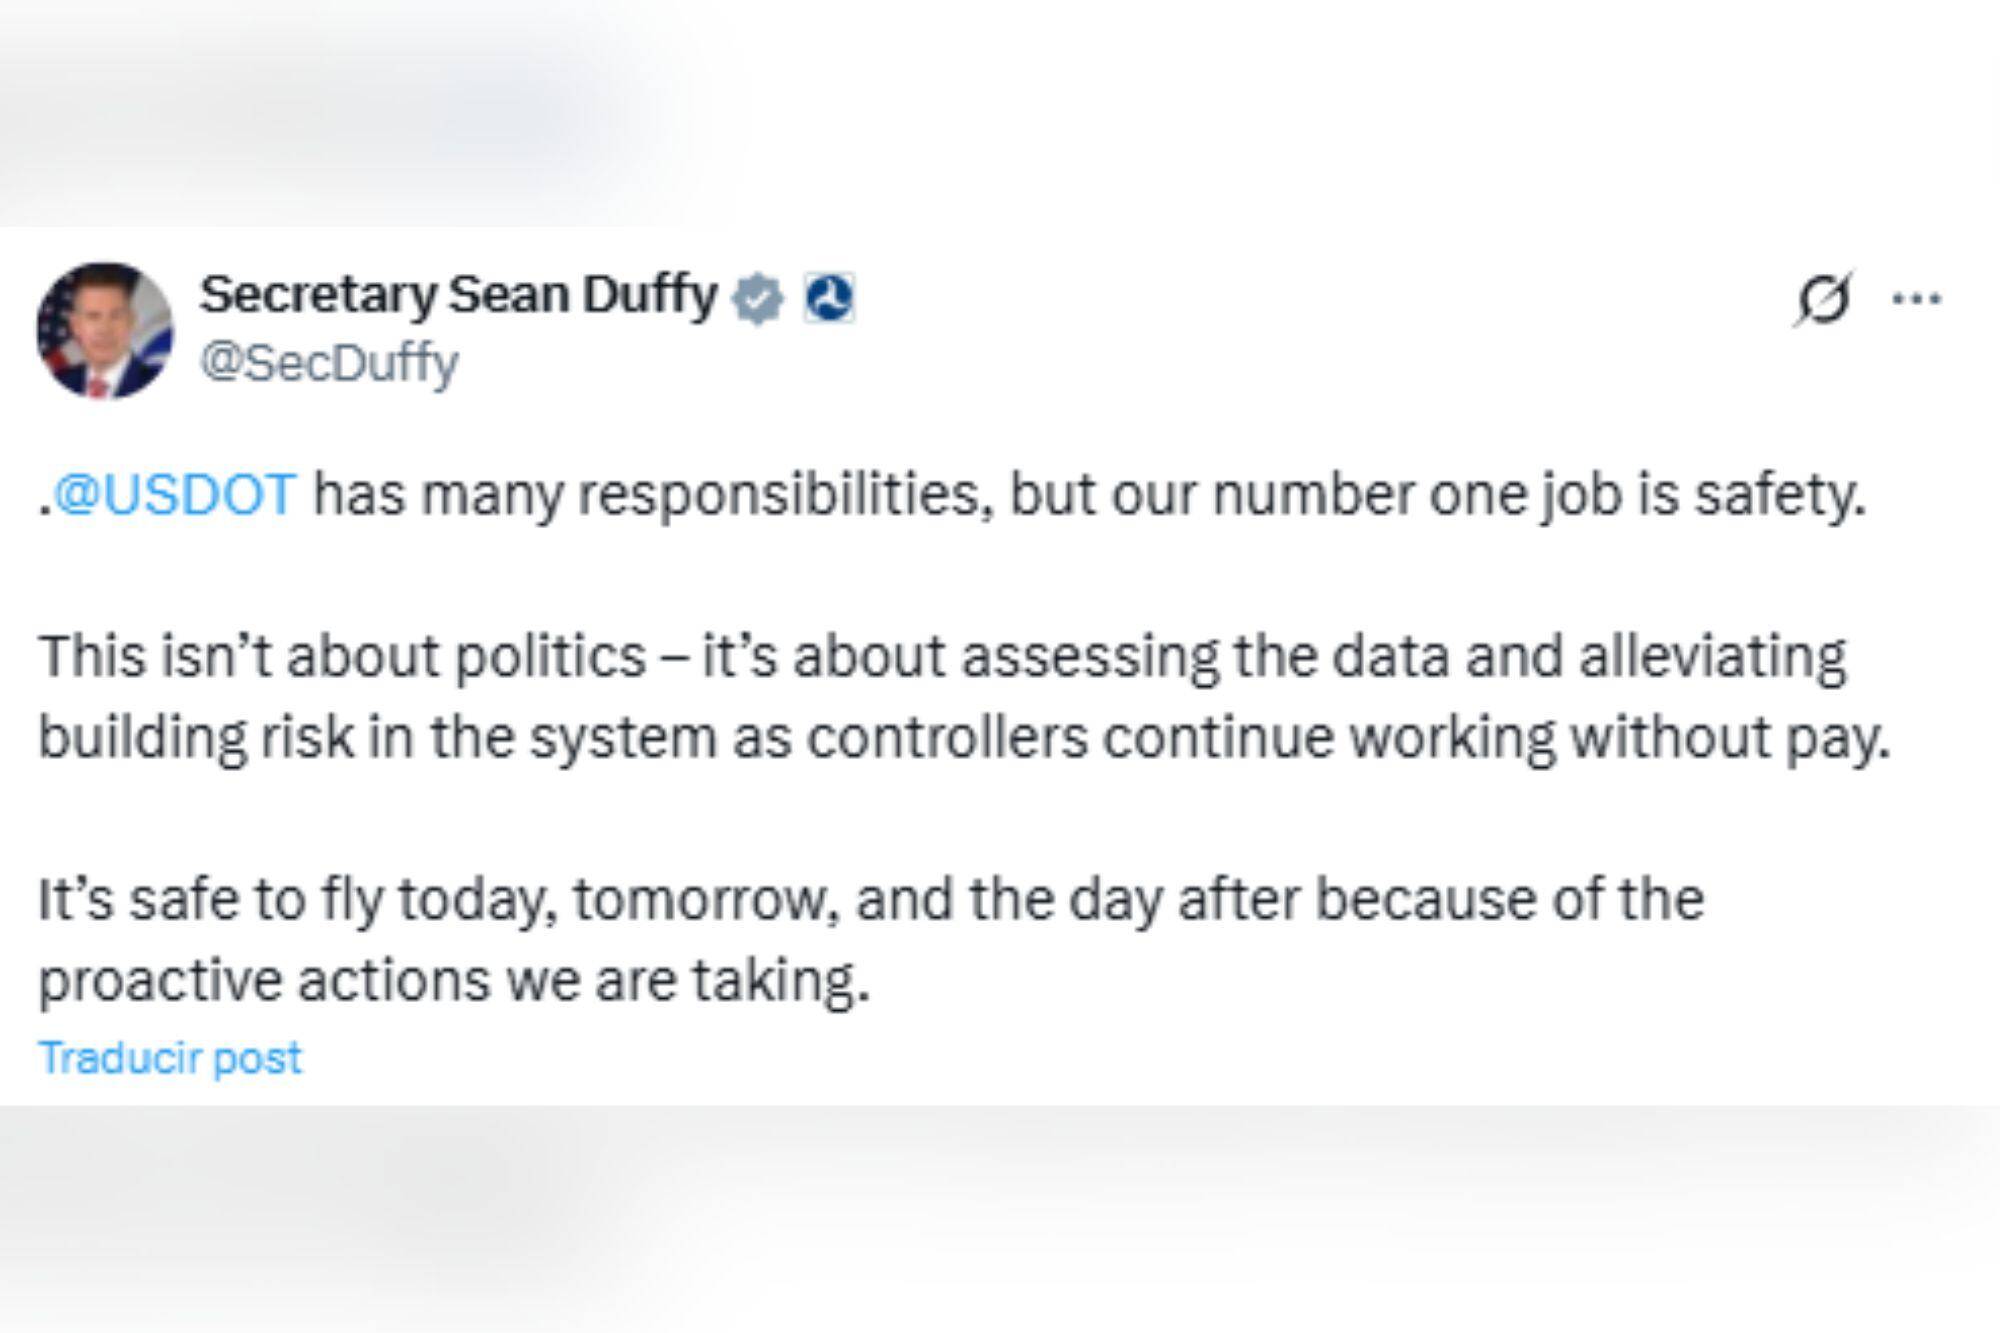The image size is (2000, 1333).
Task: Click the "Secretary Sean Duffy" display name
Action: 458,295
